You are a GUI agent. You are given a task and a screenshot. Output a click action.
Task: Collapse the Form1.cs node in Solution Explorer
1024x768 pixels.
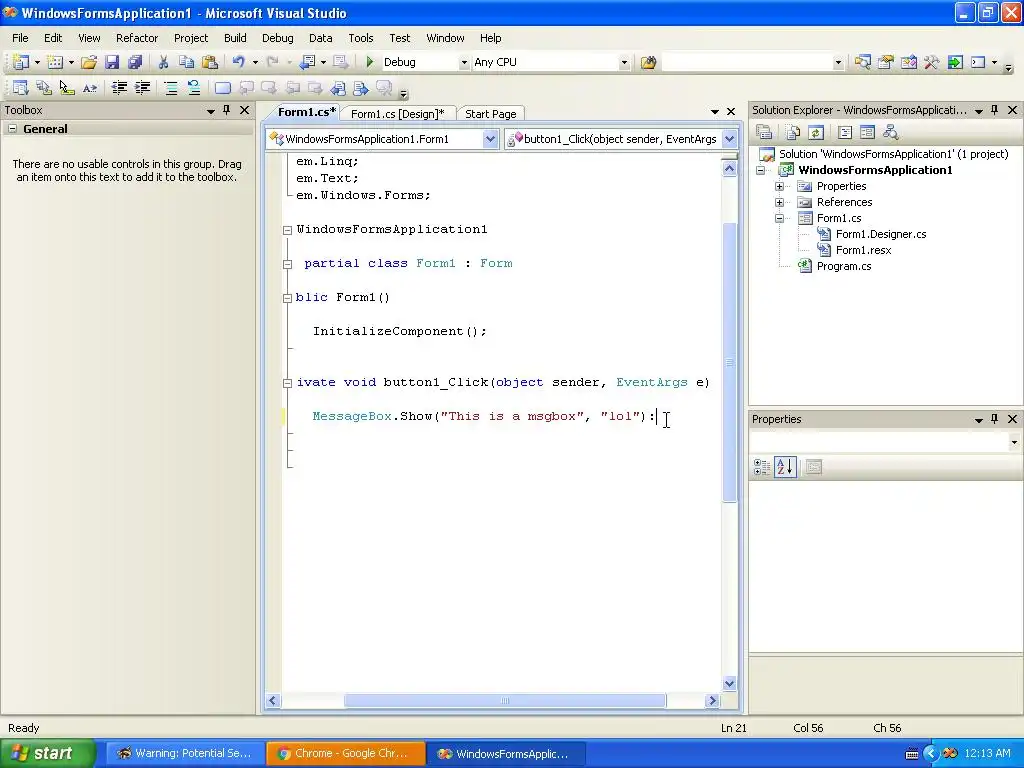[x=779, y=218]
